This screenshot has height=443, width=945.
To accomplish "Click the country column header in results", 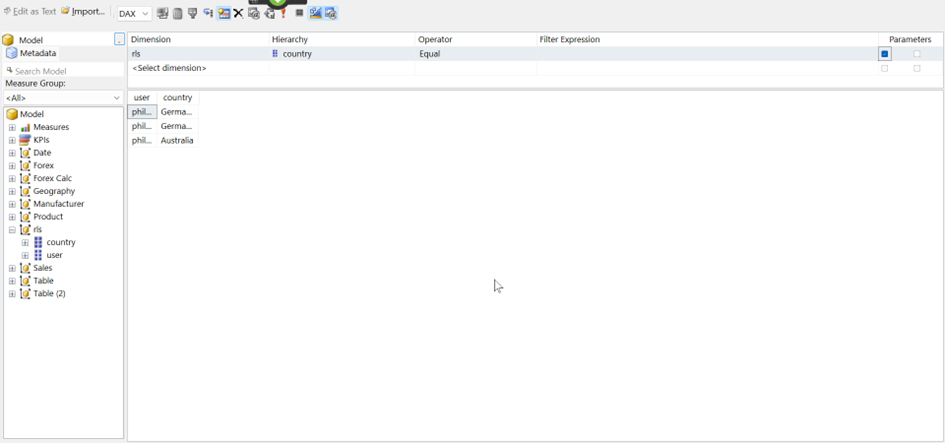I will click(x=177, y=98).
